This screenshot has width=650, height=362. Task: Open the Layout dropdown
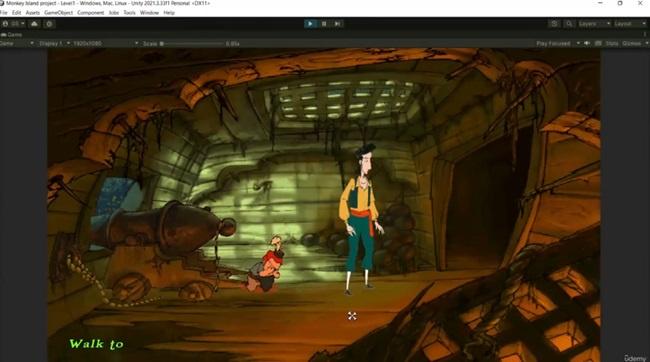coord(630,24)
